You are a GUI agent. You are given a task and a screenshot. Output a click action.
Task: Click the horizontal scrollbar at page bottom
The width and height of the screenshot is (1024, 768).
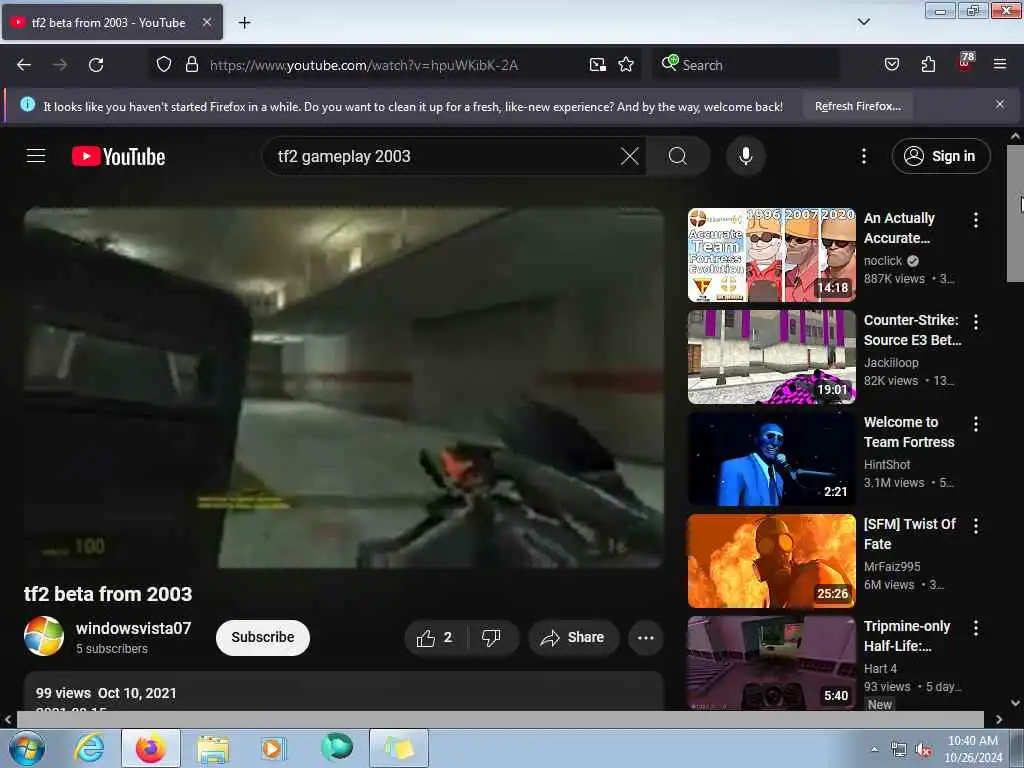[x=500, y=719]
